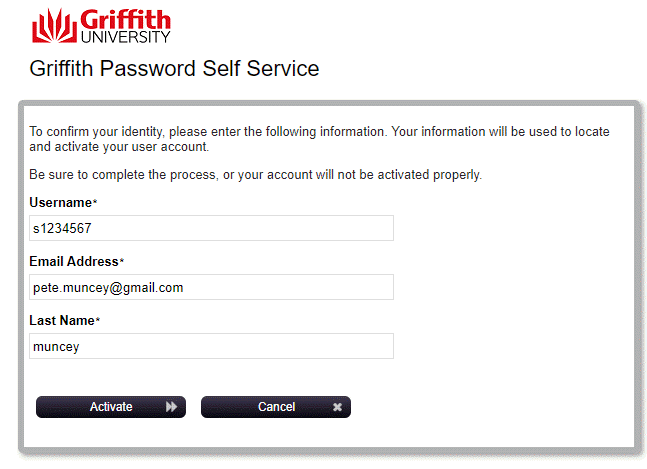Click the red asterisk beside Username

pos(95,204)
